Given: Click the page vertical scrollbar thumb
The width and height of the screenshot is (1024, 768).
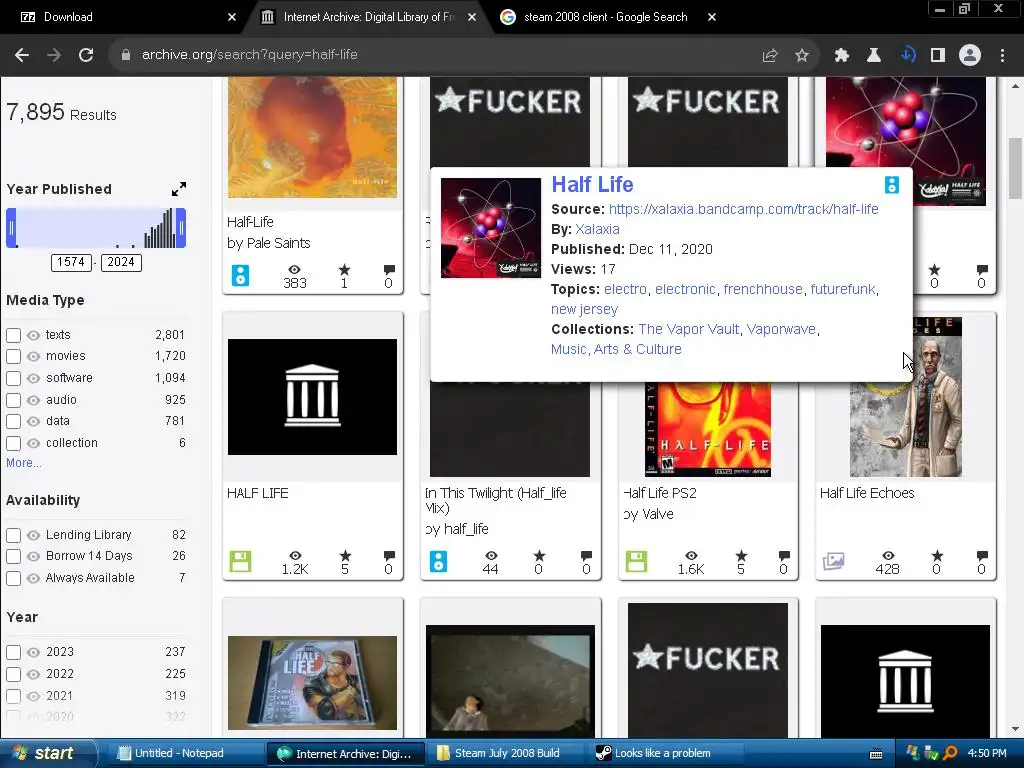Looking at the screenshot, I should pyautogui.click(x=1015, y=168).
